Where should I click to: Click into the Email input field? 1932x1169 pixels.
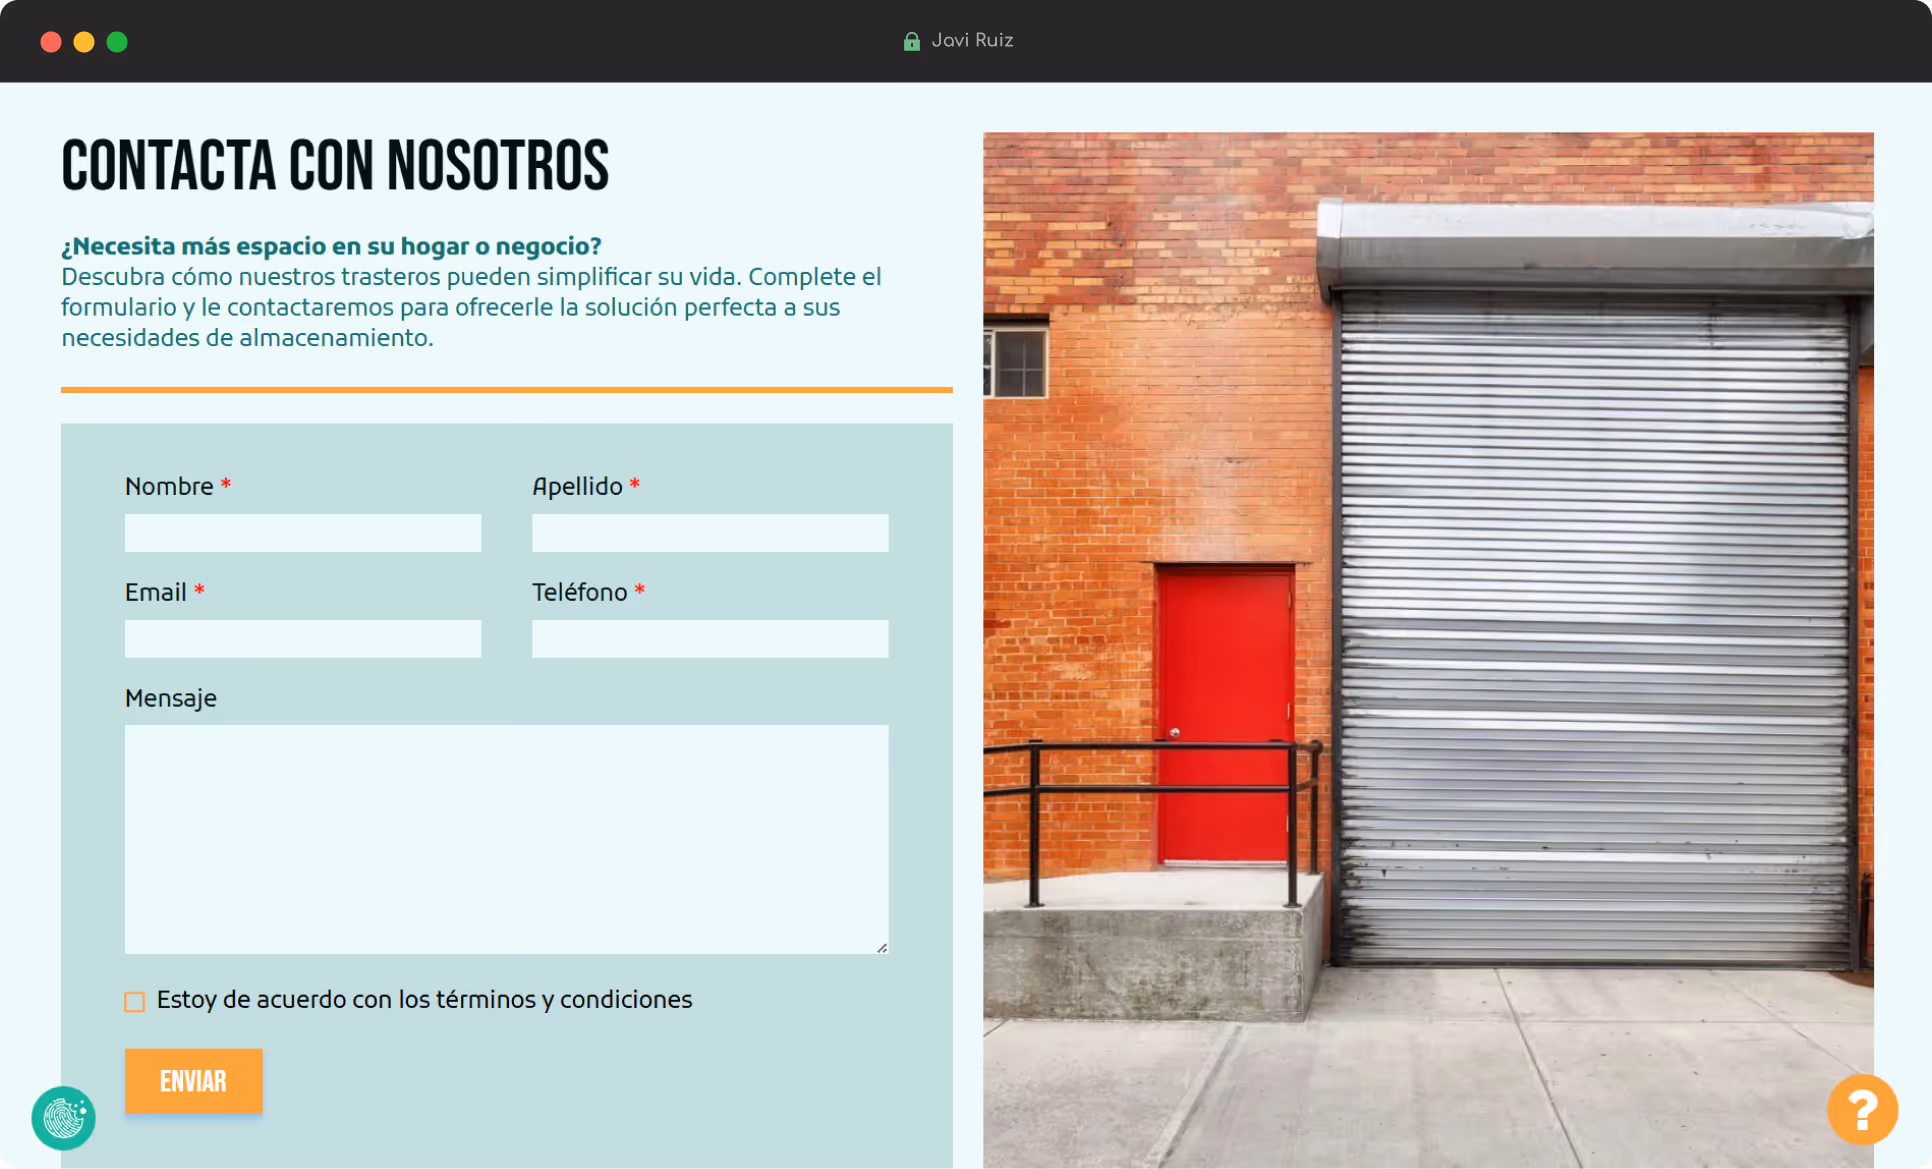303,638
